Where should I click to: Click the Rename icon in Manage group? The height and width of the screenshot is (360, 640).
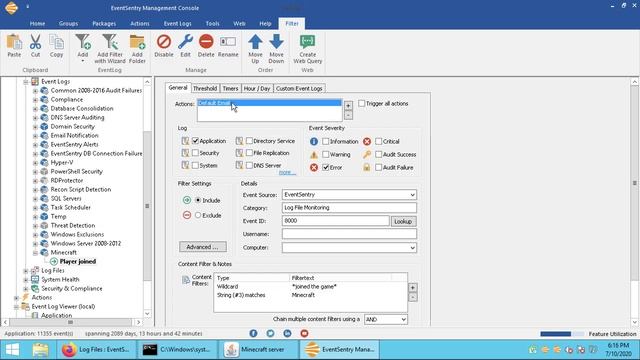[228, 42]
